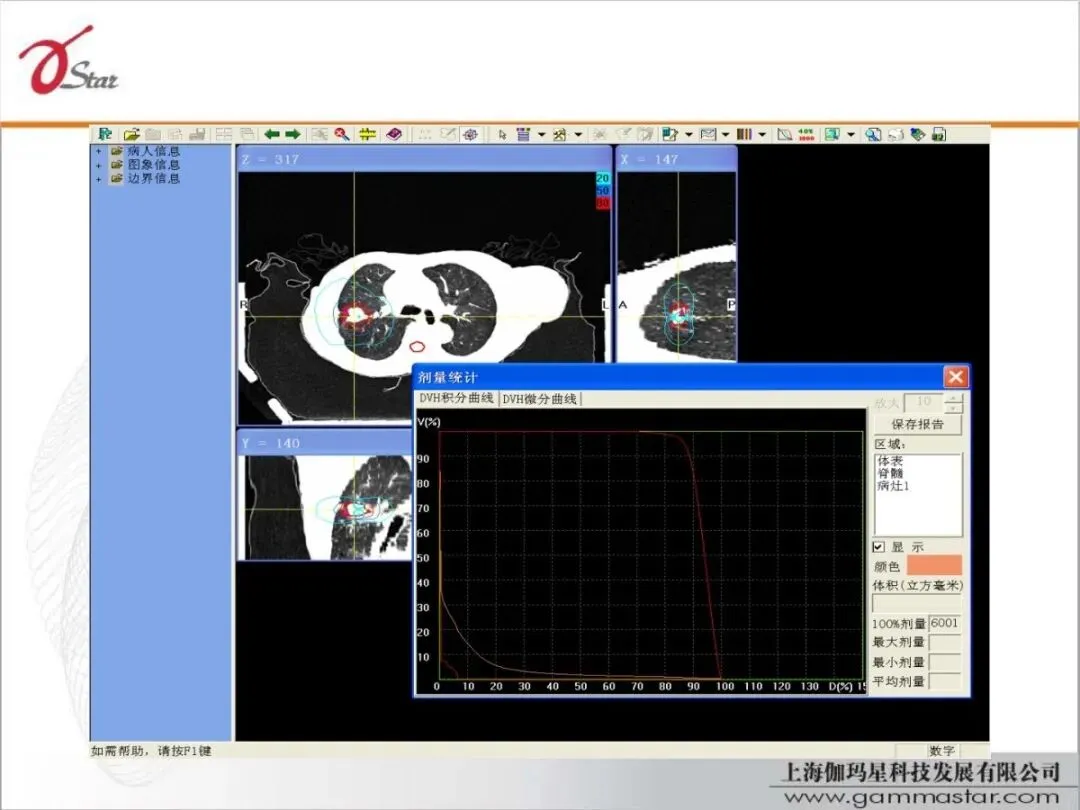Click the 平均剂量 value field
The height and width of the screenshot is (810, 1080).
(x=945, y=681)
